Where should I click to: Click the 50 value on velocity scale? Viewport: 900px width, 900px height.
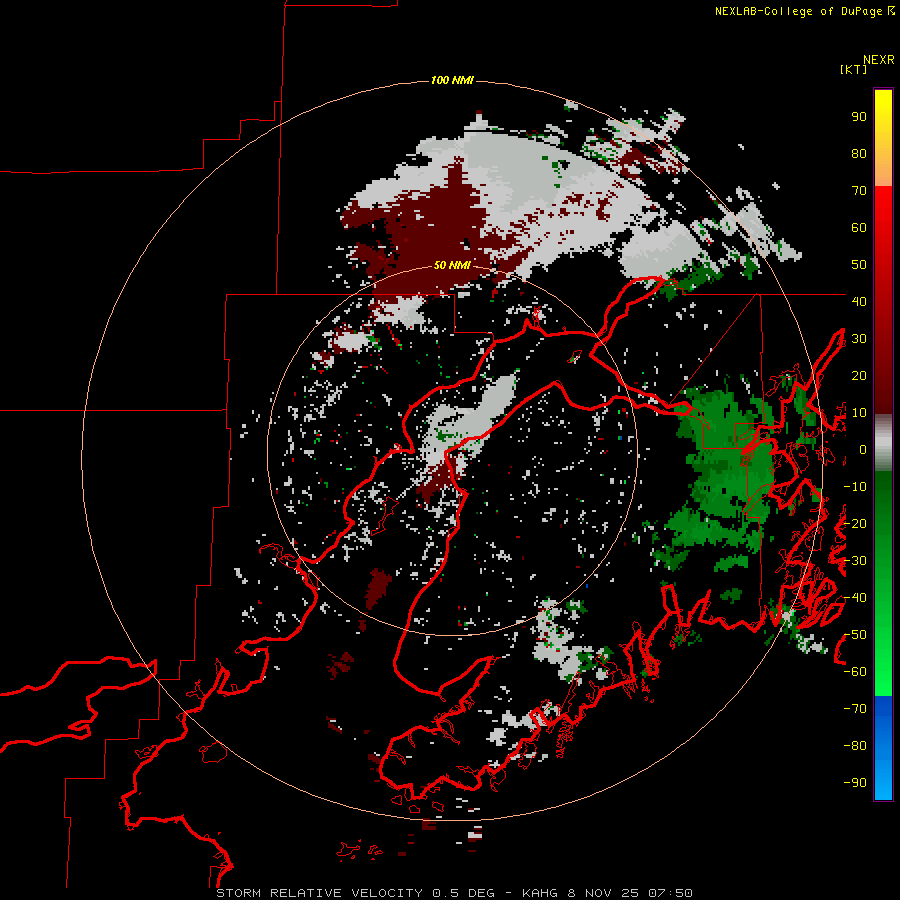[x=859, y=265]
